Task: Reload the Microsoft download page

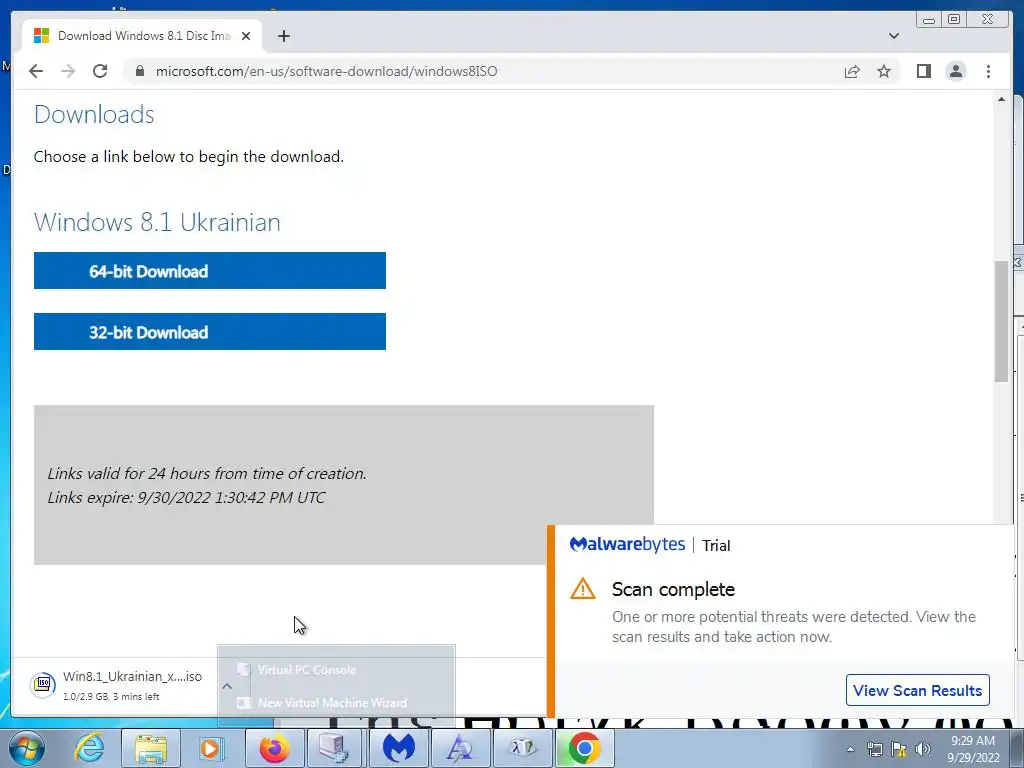Action: (x=100, y=71)
